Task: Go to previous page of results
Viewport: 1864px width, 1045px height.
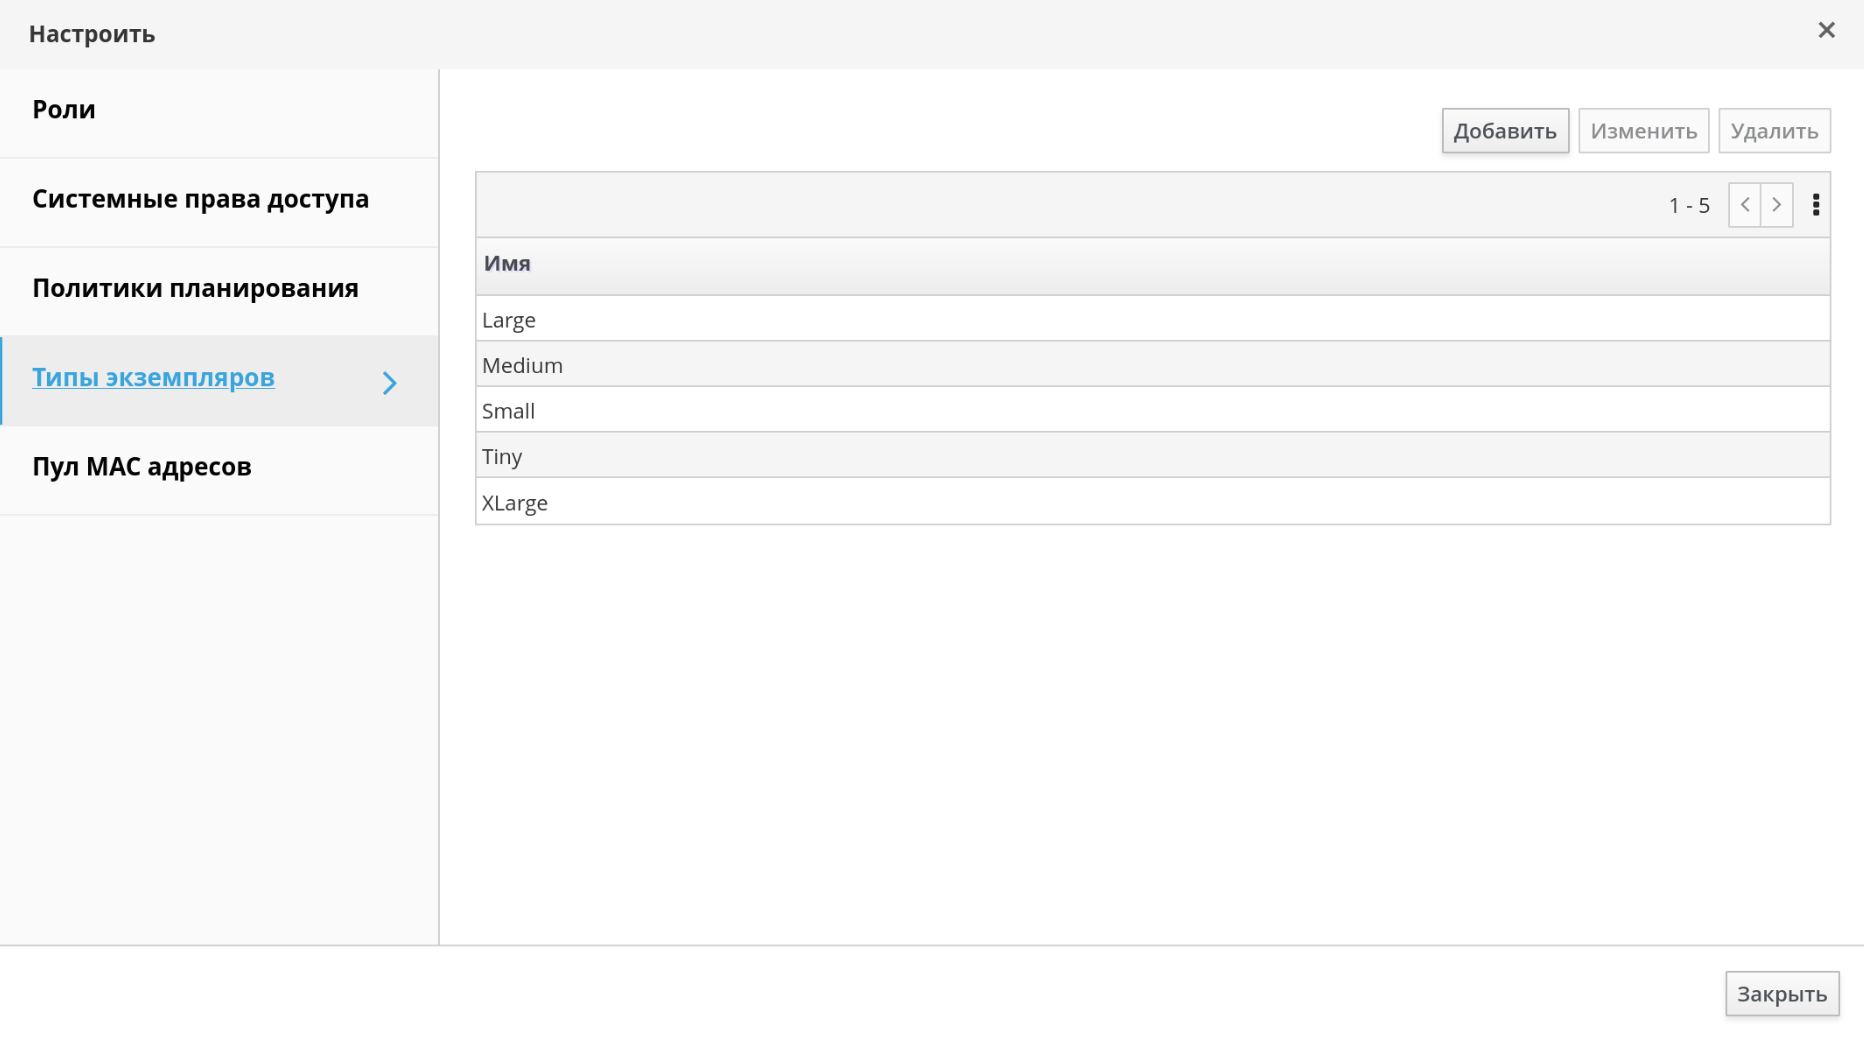Action: pyautogui.click(x=1744, y=205)
